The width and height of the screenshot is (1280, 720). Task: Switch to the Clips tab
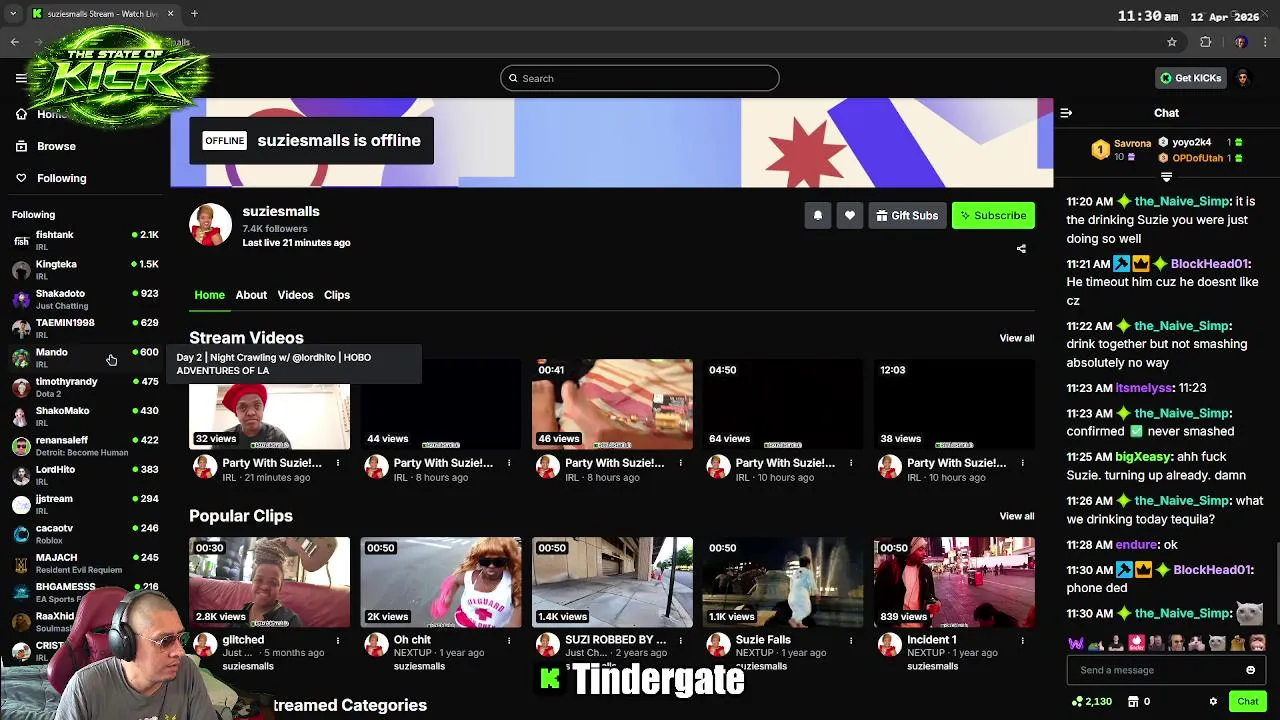(337, 295)
